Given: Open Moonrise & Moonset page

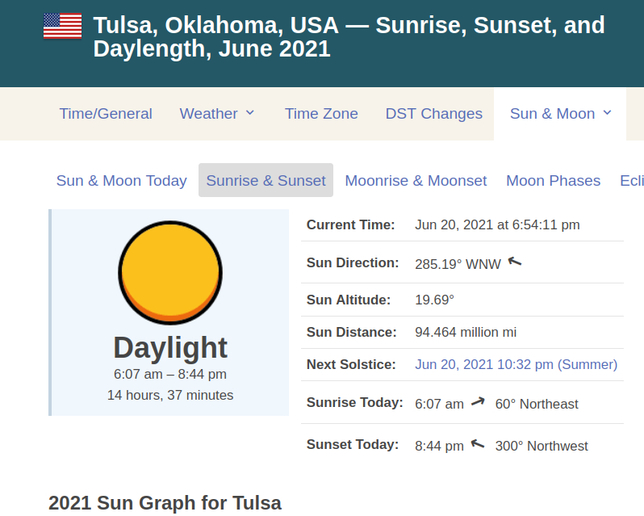Looking at the screenshot, I should click(x=416, y=181).
